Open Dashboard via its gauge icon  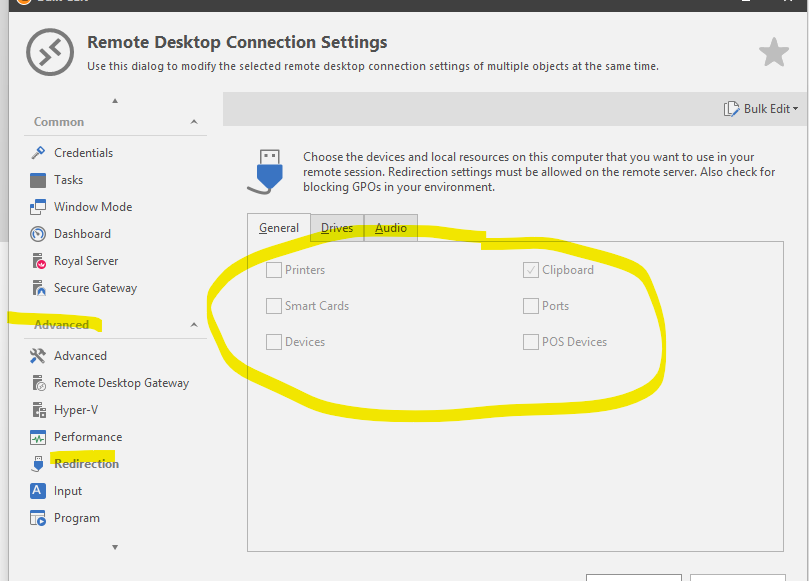click(x=38, y=234)
